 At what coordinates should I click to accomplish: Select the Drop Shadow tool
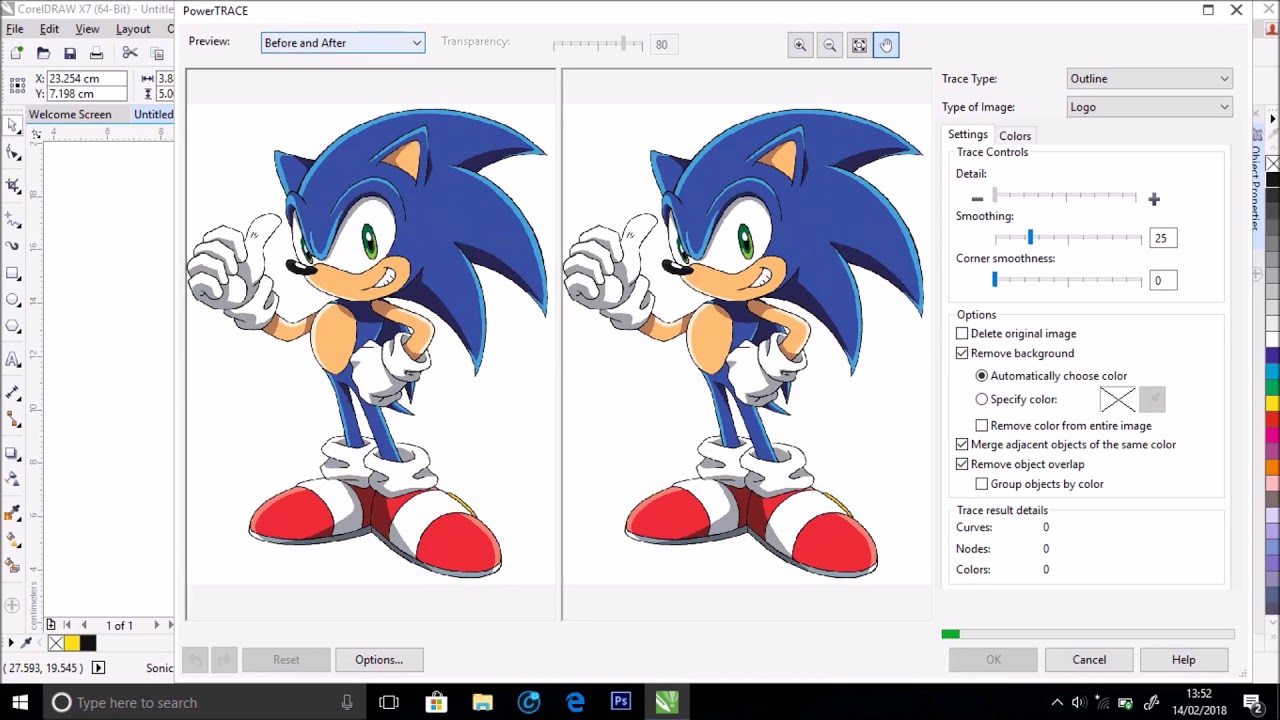point(13,453)
